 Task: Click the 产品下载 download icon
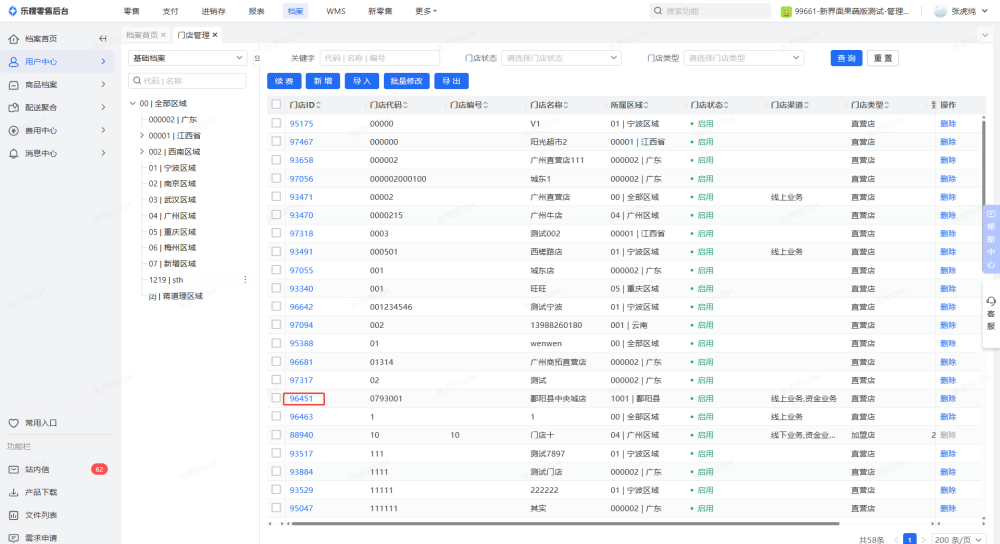click(14, 492)
